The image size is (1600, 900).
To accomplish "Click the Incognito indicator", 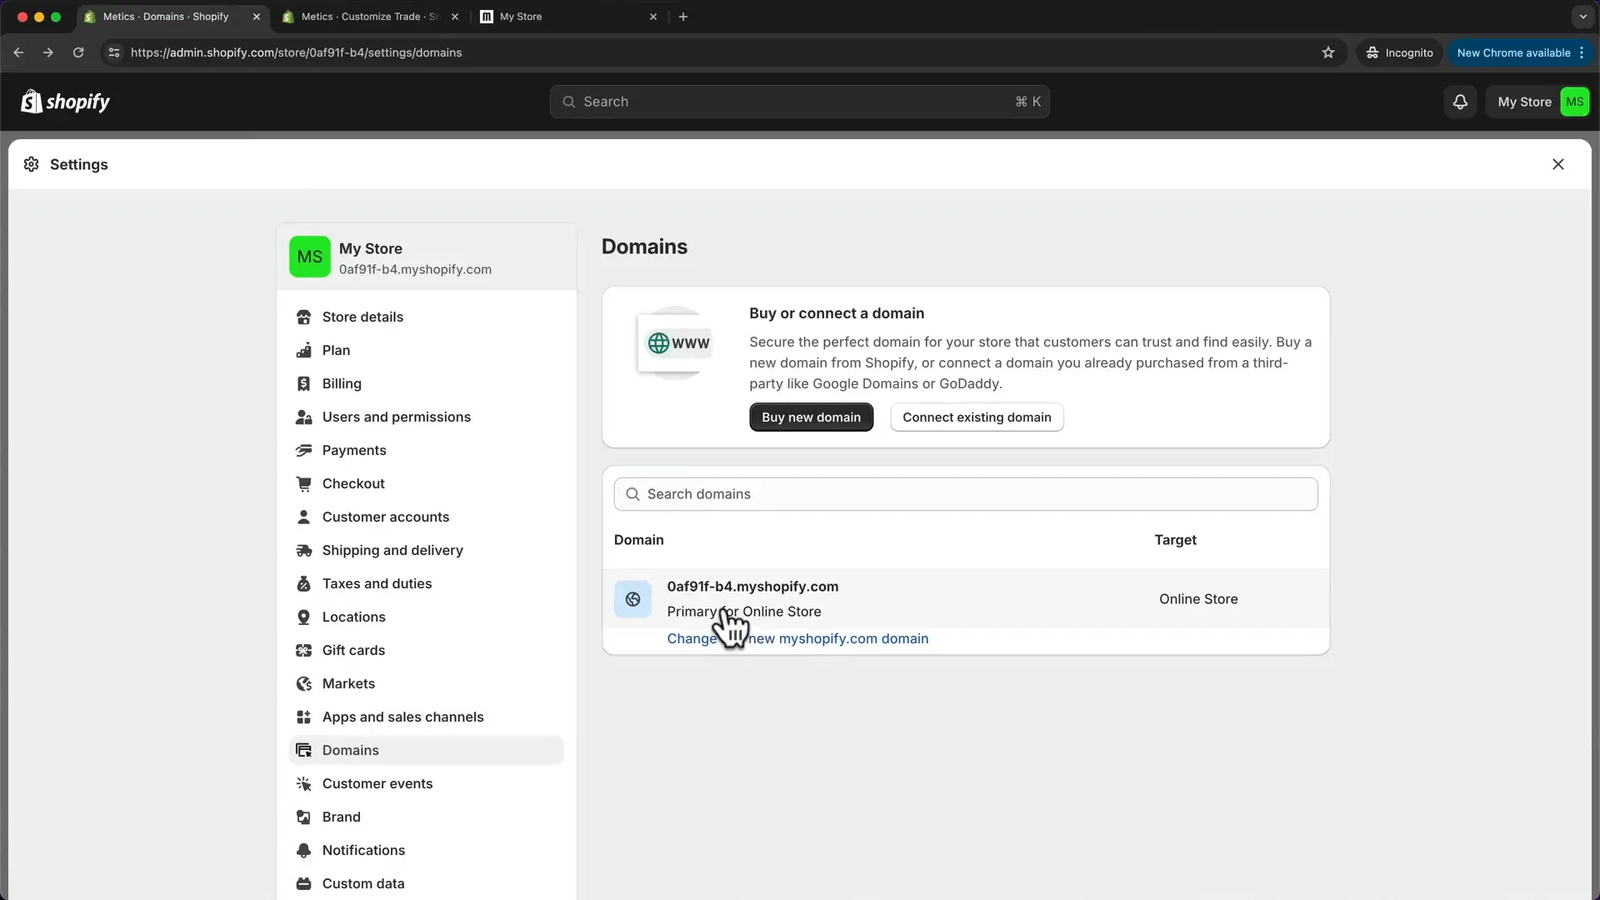I will tap(1400, 53).
